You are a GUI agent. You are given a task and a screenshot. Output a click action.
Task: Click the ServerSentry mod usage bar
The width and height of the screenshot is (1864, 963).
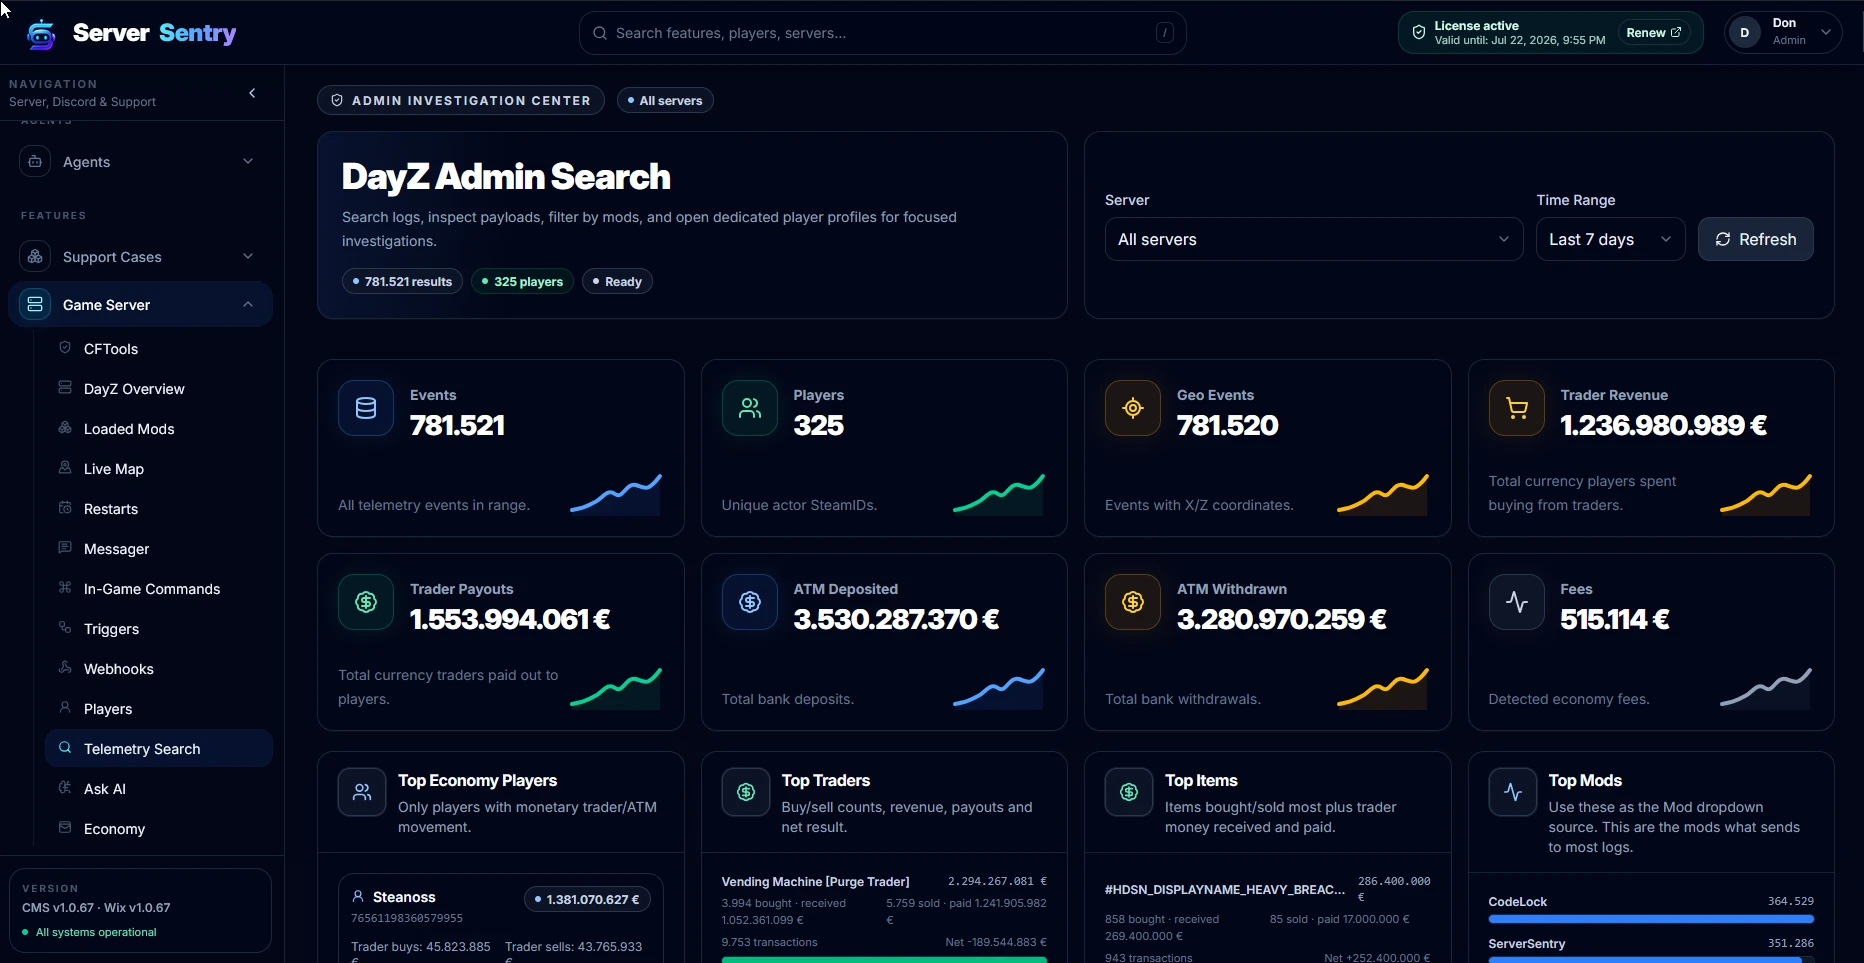[x=1651, y=960]
